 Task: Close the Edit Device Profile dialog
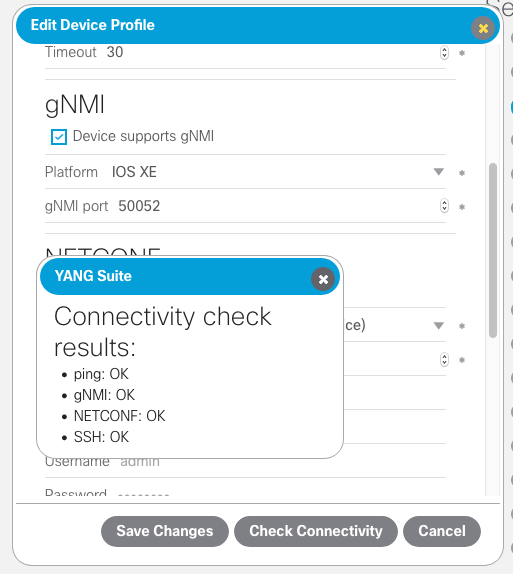tap(483, 28)
